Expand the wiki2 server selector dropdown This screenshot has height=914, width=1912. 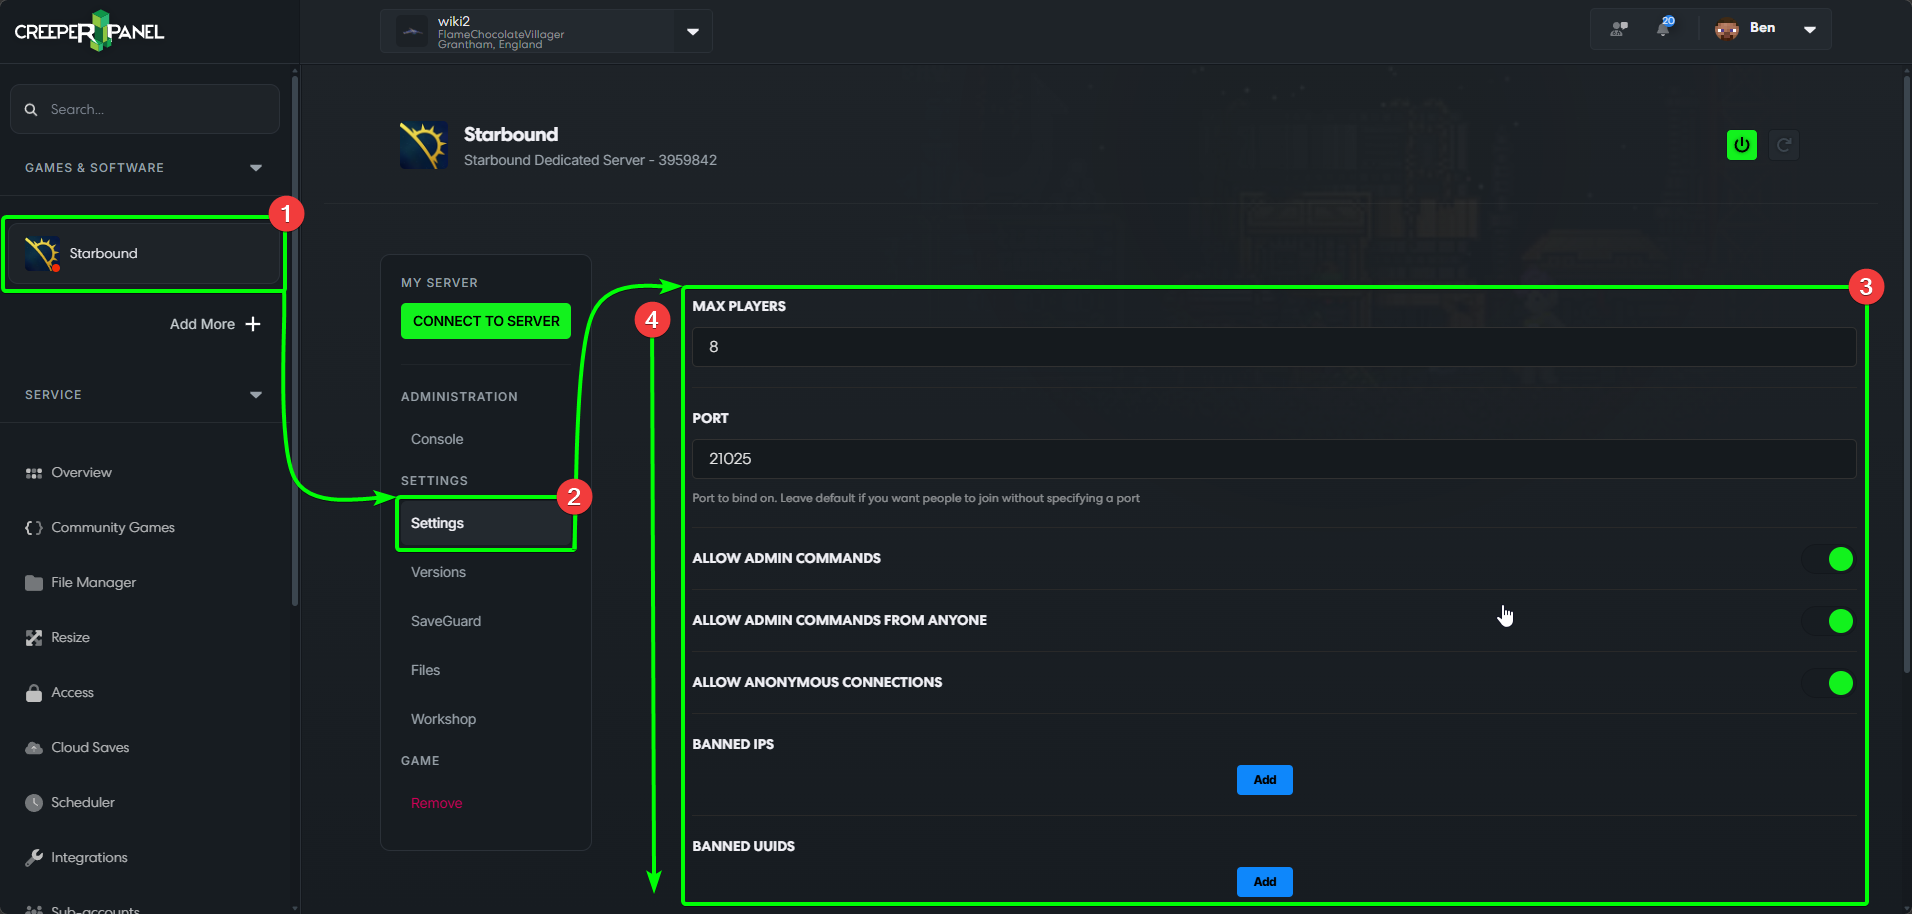click(692, 31)
